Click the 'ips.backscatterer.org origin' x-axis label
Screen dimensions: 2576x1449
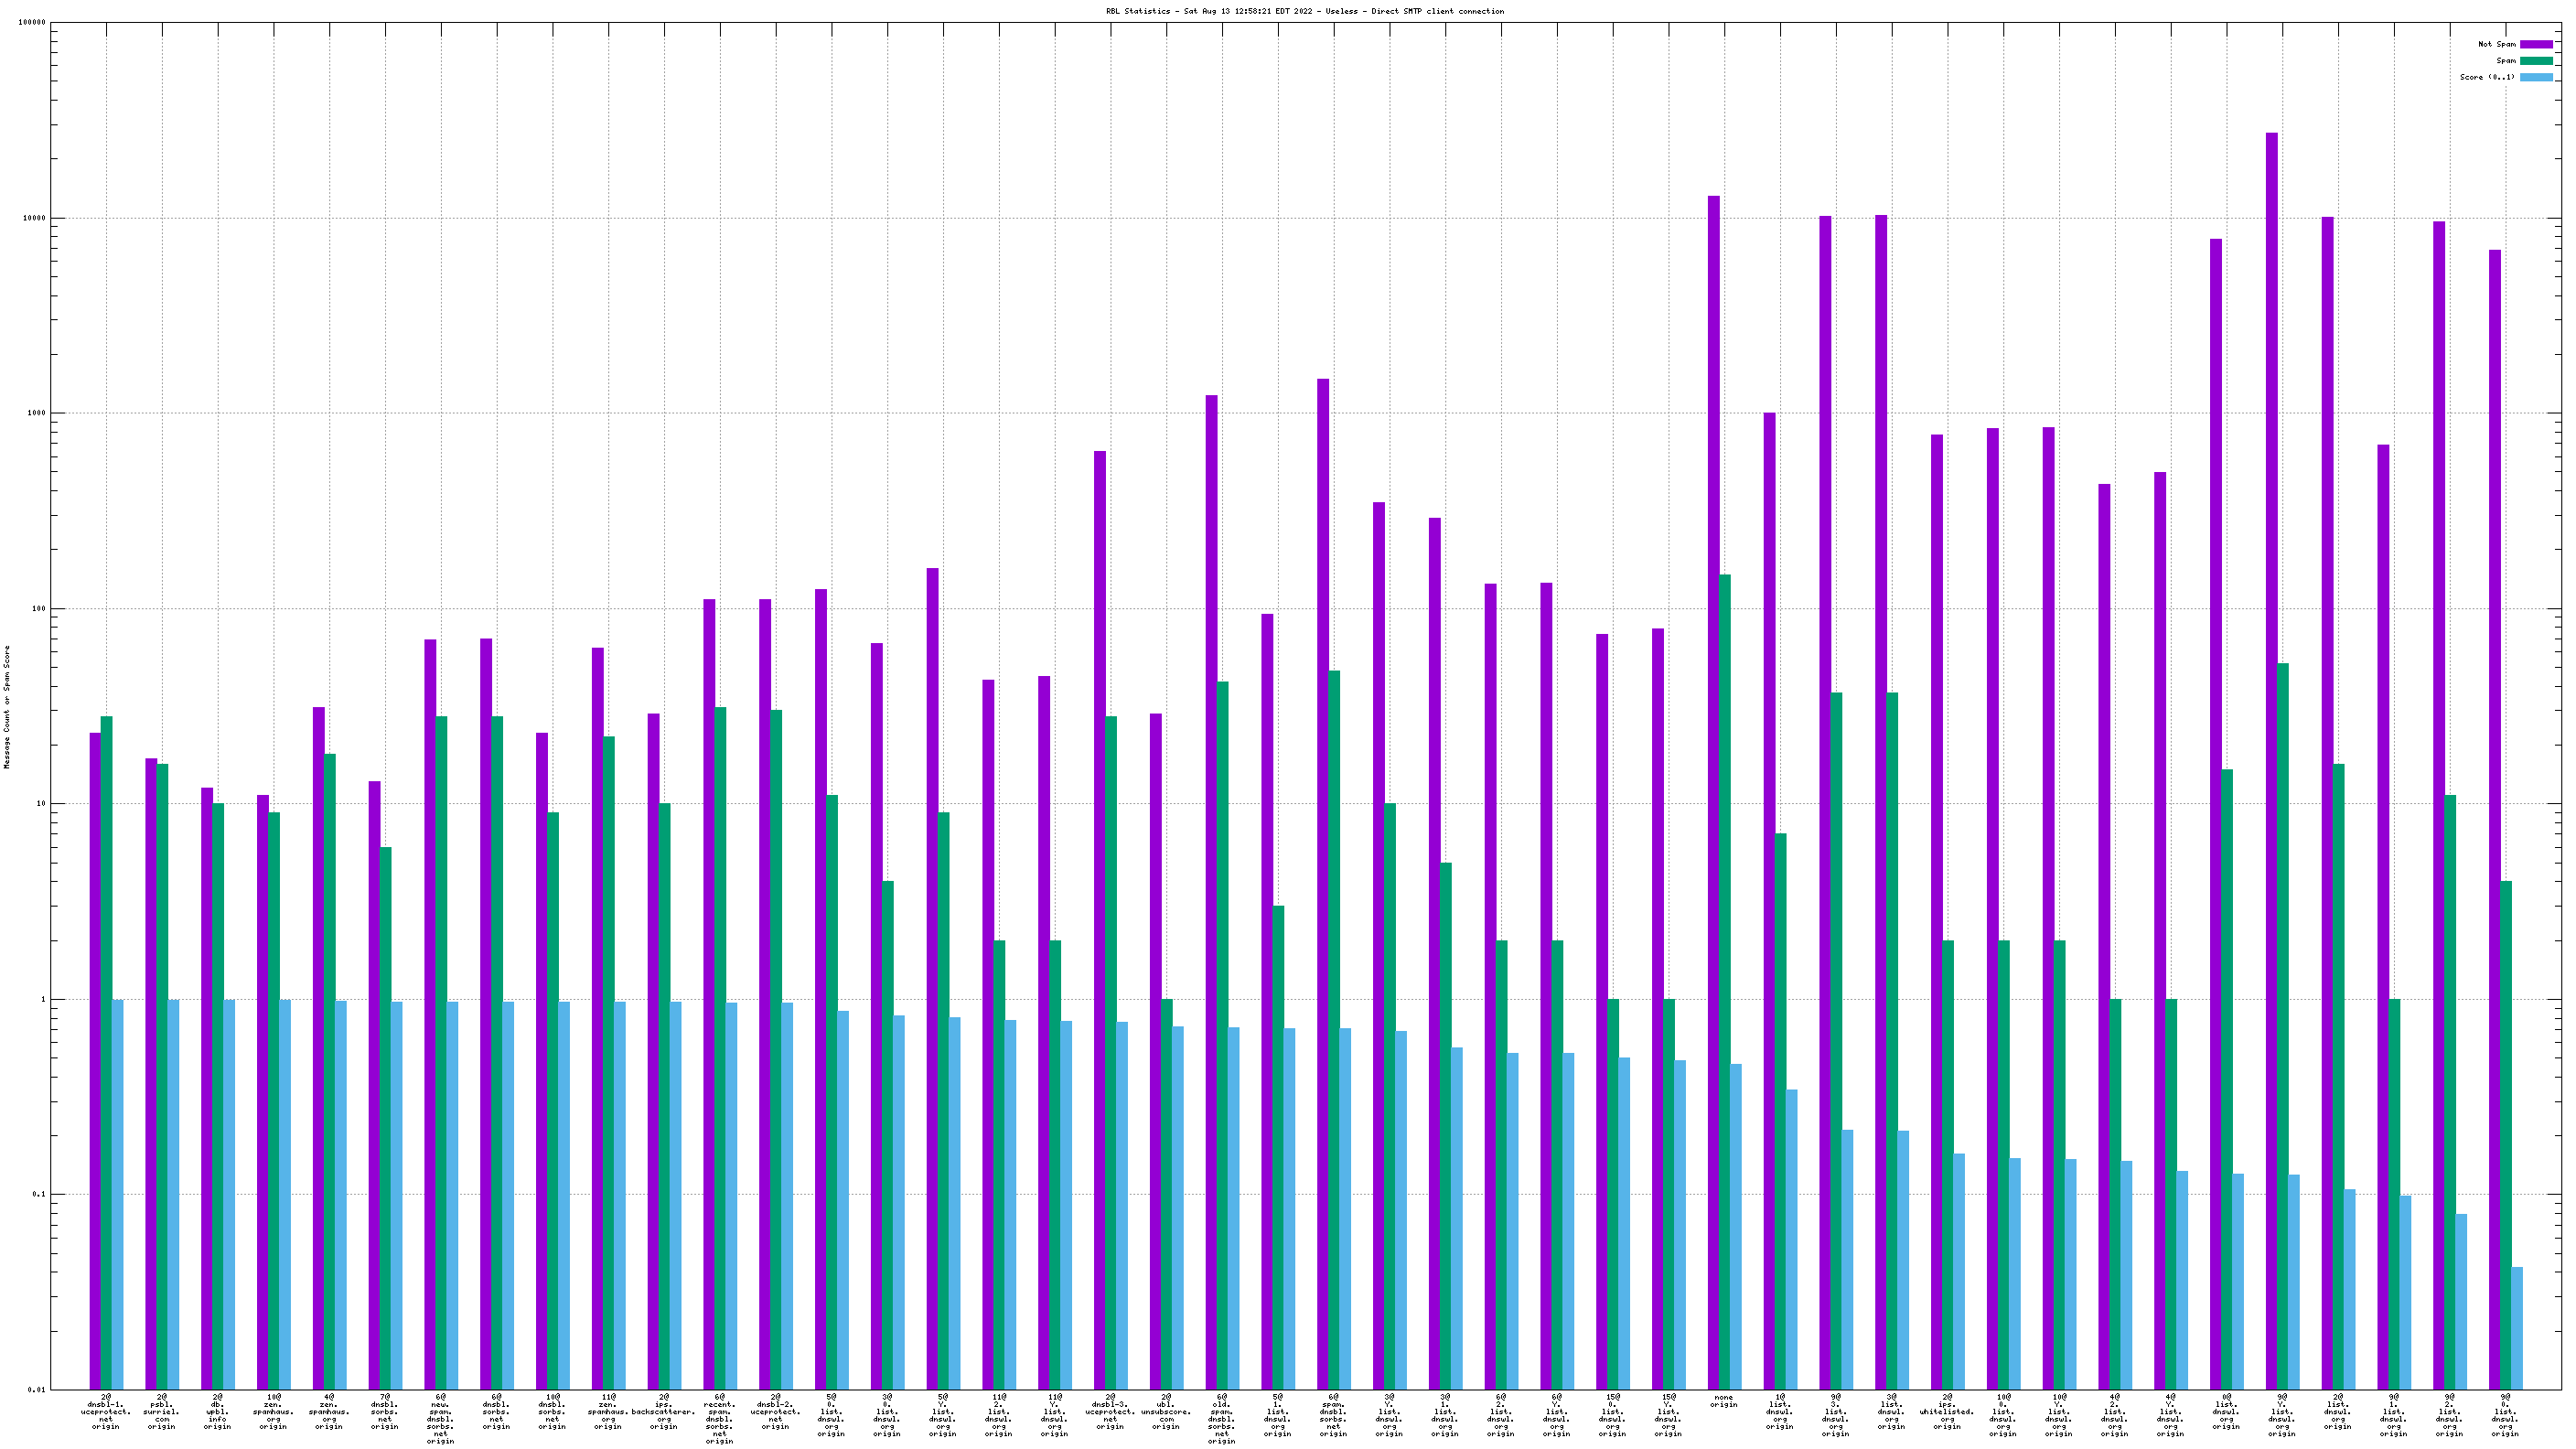pos(663,1411)
